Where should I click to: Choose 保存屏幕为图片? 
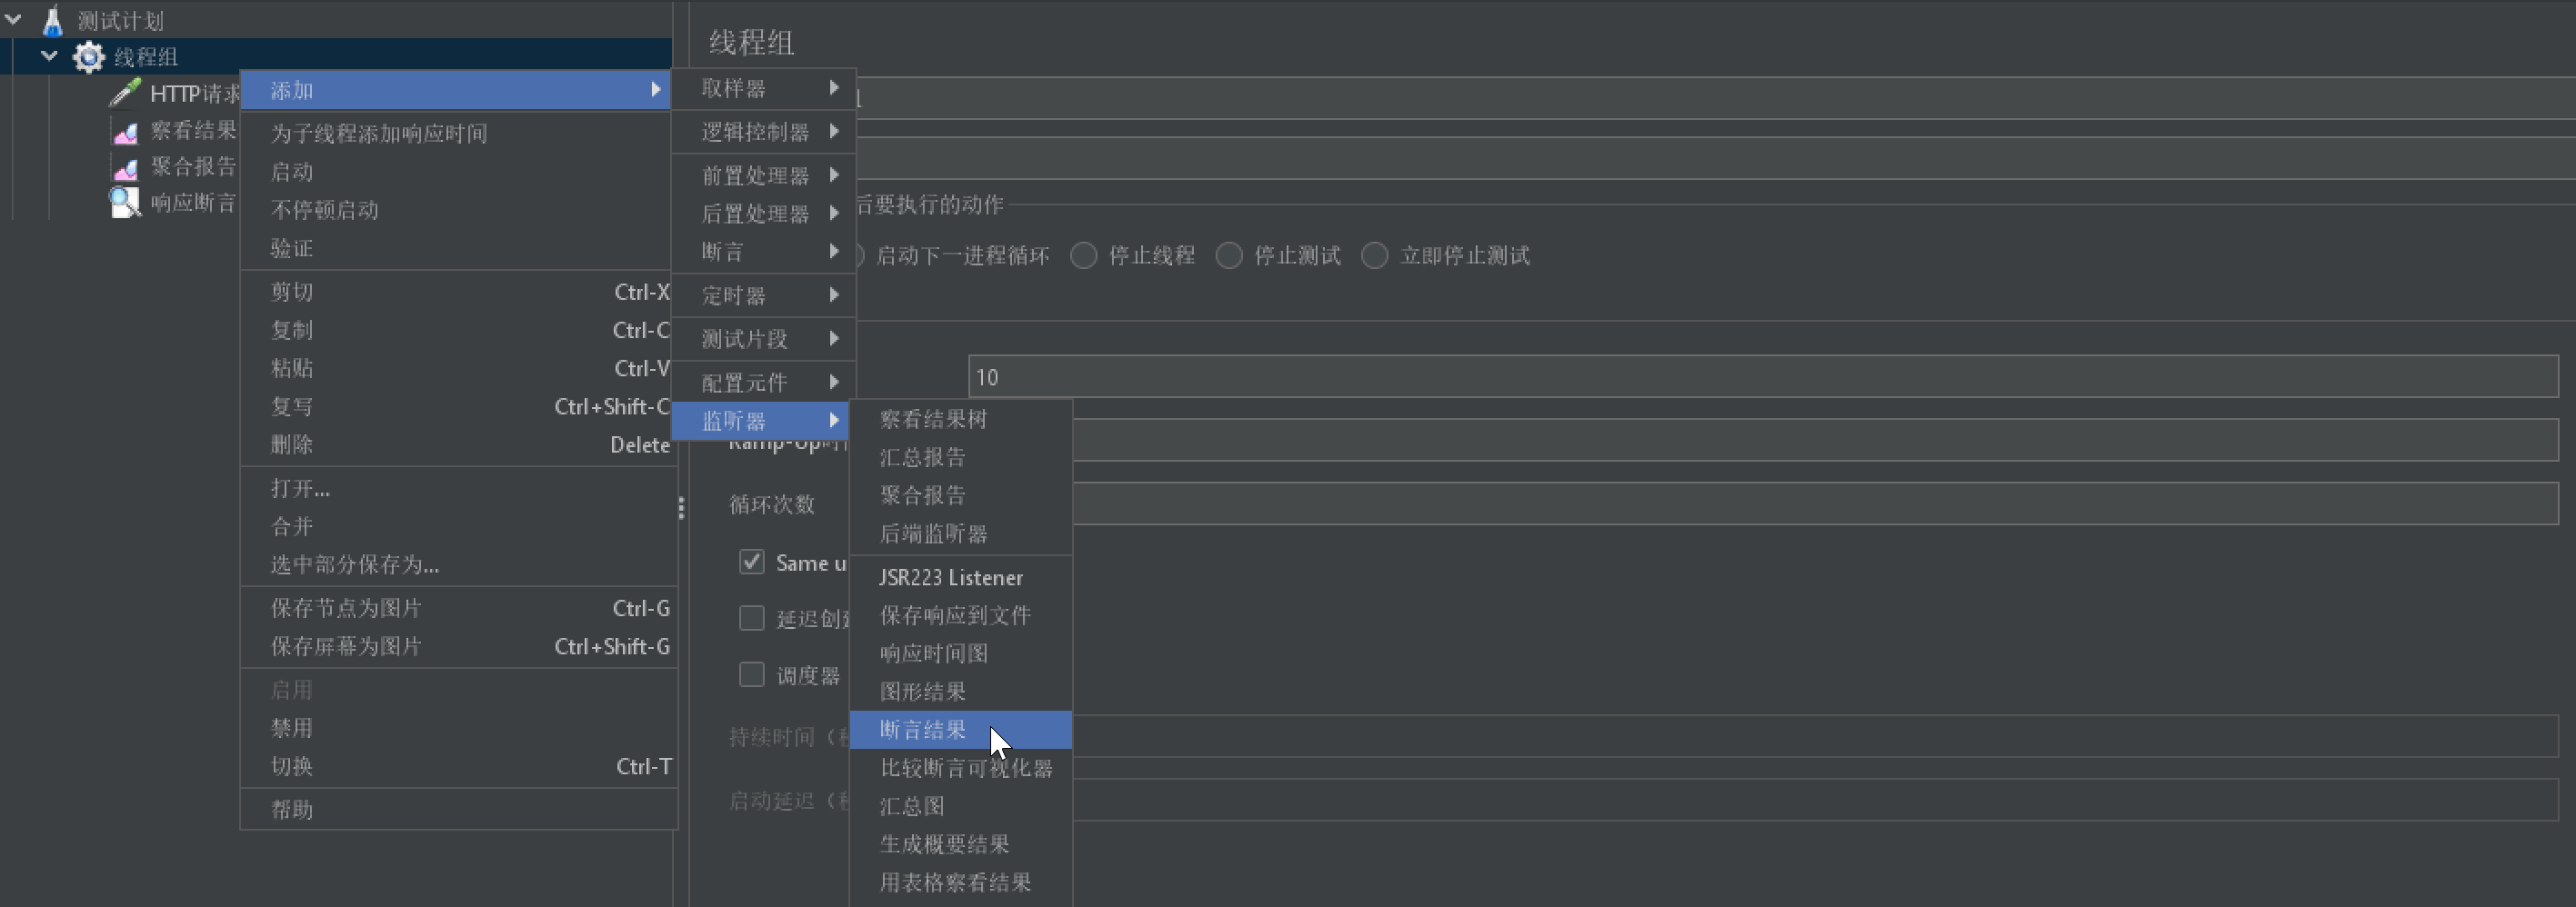(x=458, y=646)
